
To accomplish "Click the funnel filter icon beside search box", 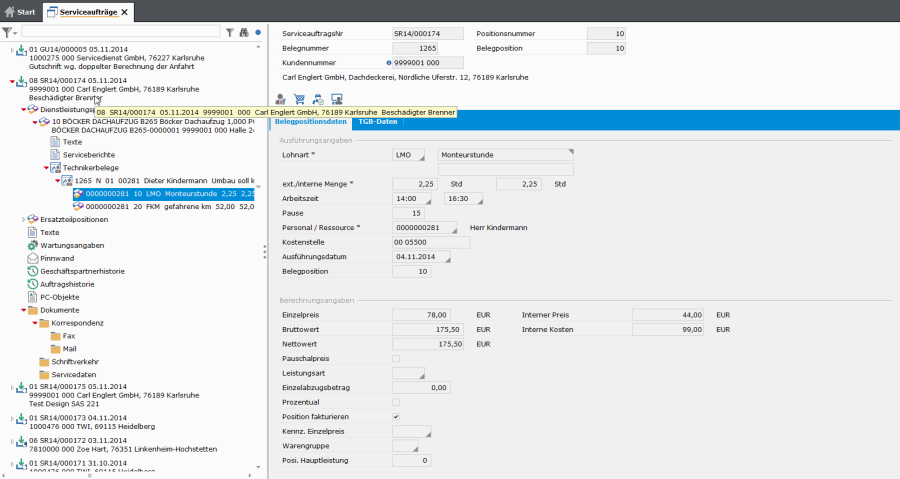I will [229, 32].
